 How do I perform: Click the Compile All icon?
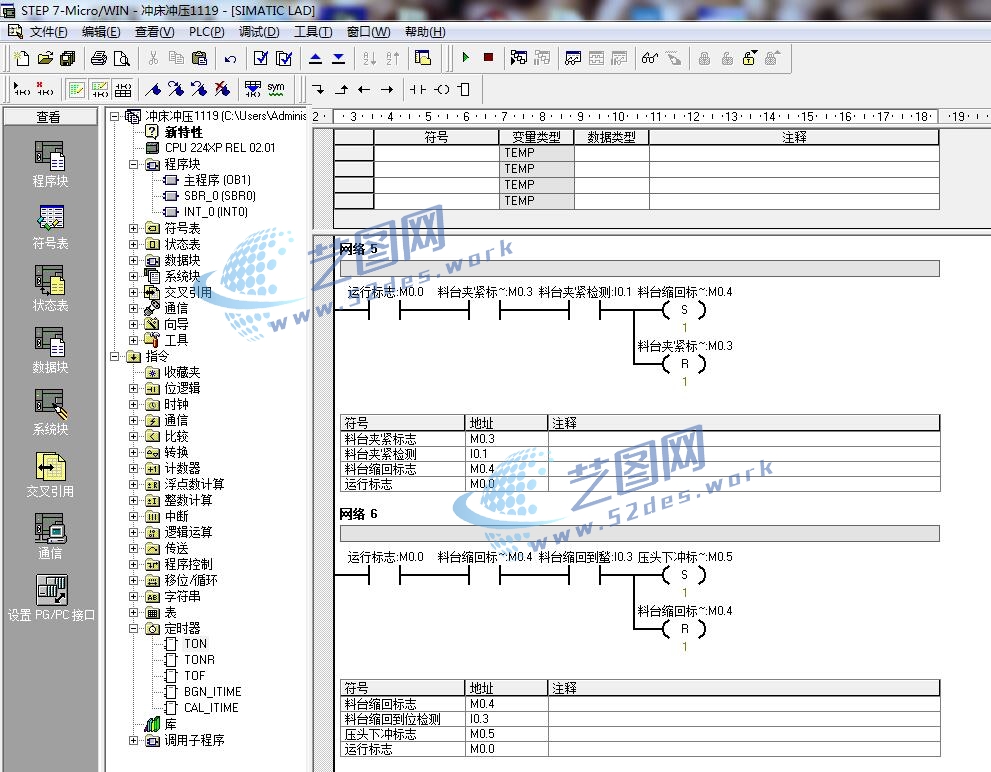(x=284, y=58)
